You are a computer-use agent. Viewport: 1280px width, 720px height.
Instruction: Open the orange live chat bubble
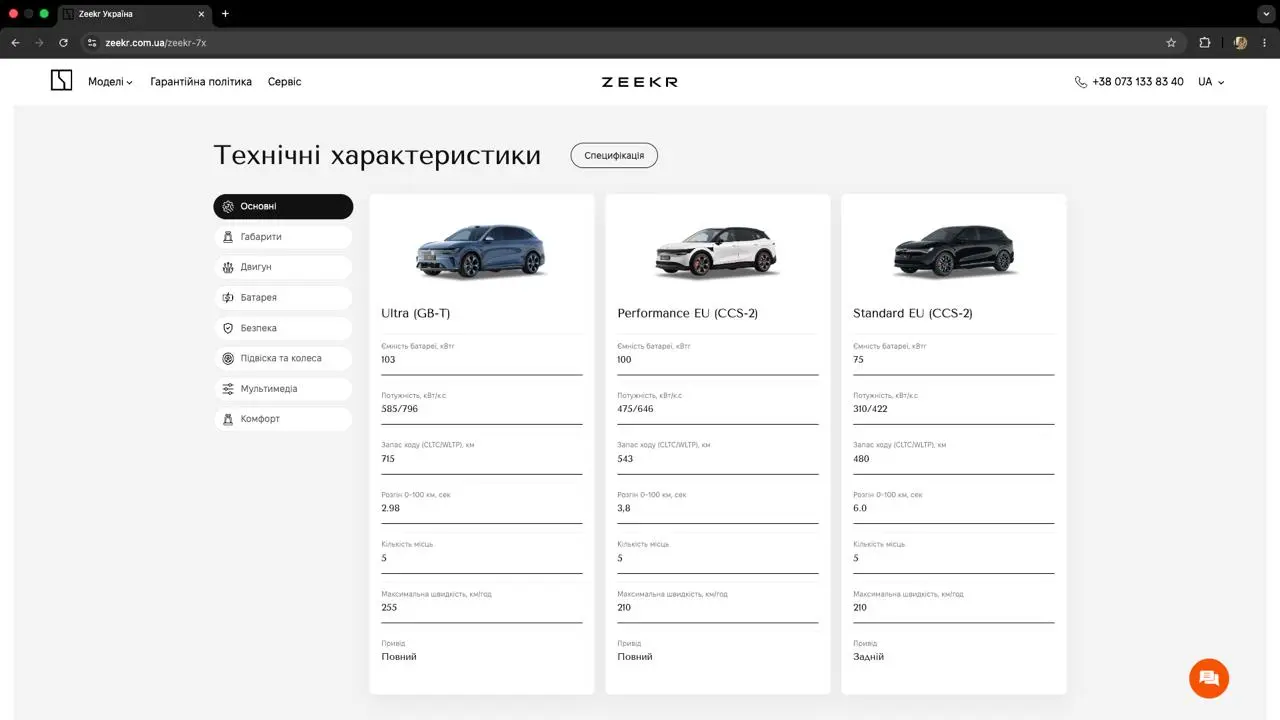click(x=1208, y=678)
